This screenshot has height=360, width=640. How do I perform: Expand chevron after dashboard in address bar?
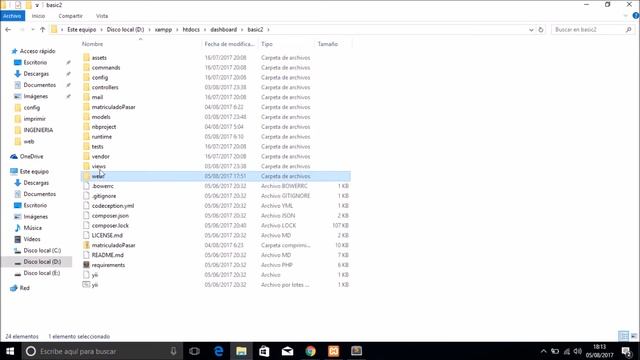[x=242, y=30]
